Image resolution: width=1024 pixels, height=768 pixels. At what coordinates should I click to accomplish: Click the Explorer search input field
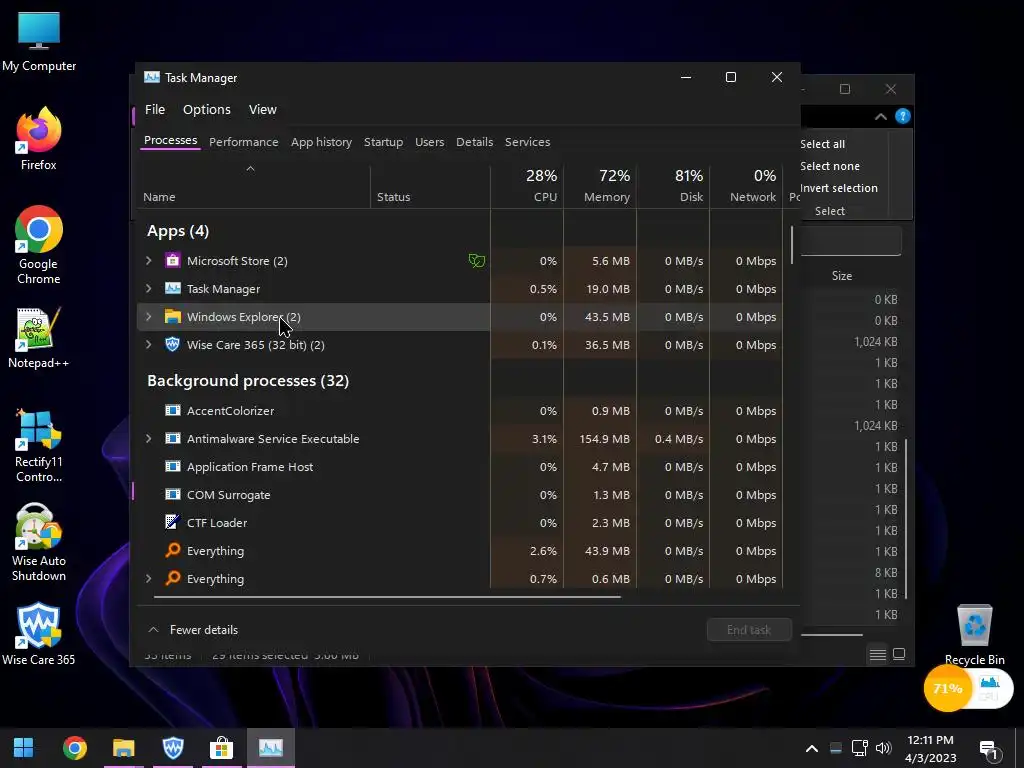click(x=851, y=241)
